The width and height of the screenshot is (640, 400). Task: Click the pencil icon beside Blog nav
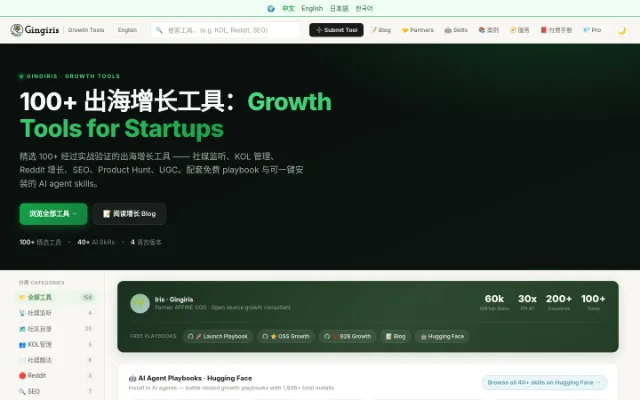tap(373, 30)
